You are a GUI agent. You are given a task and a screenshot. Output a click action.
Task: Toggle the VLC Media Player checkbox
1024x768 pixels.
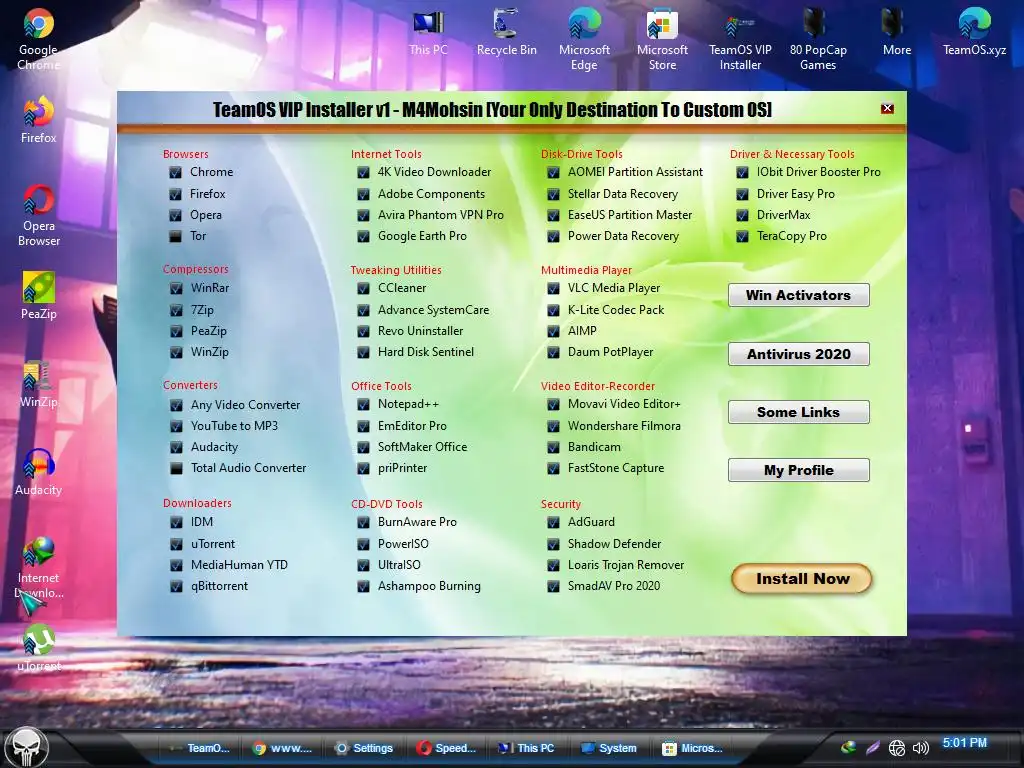553,288
